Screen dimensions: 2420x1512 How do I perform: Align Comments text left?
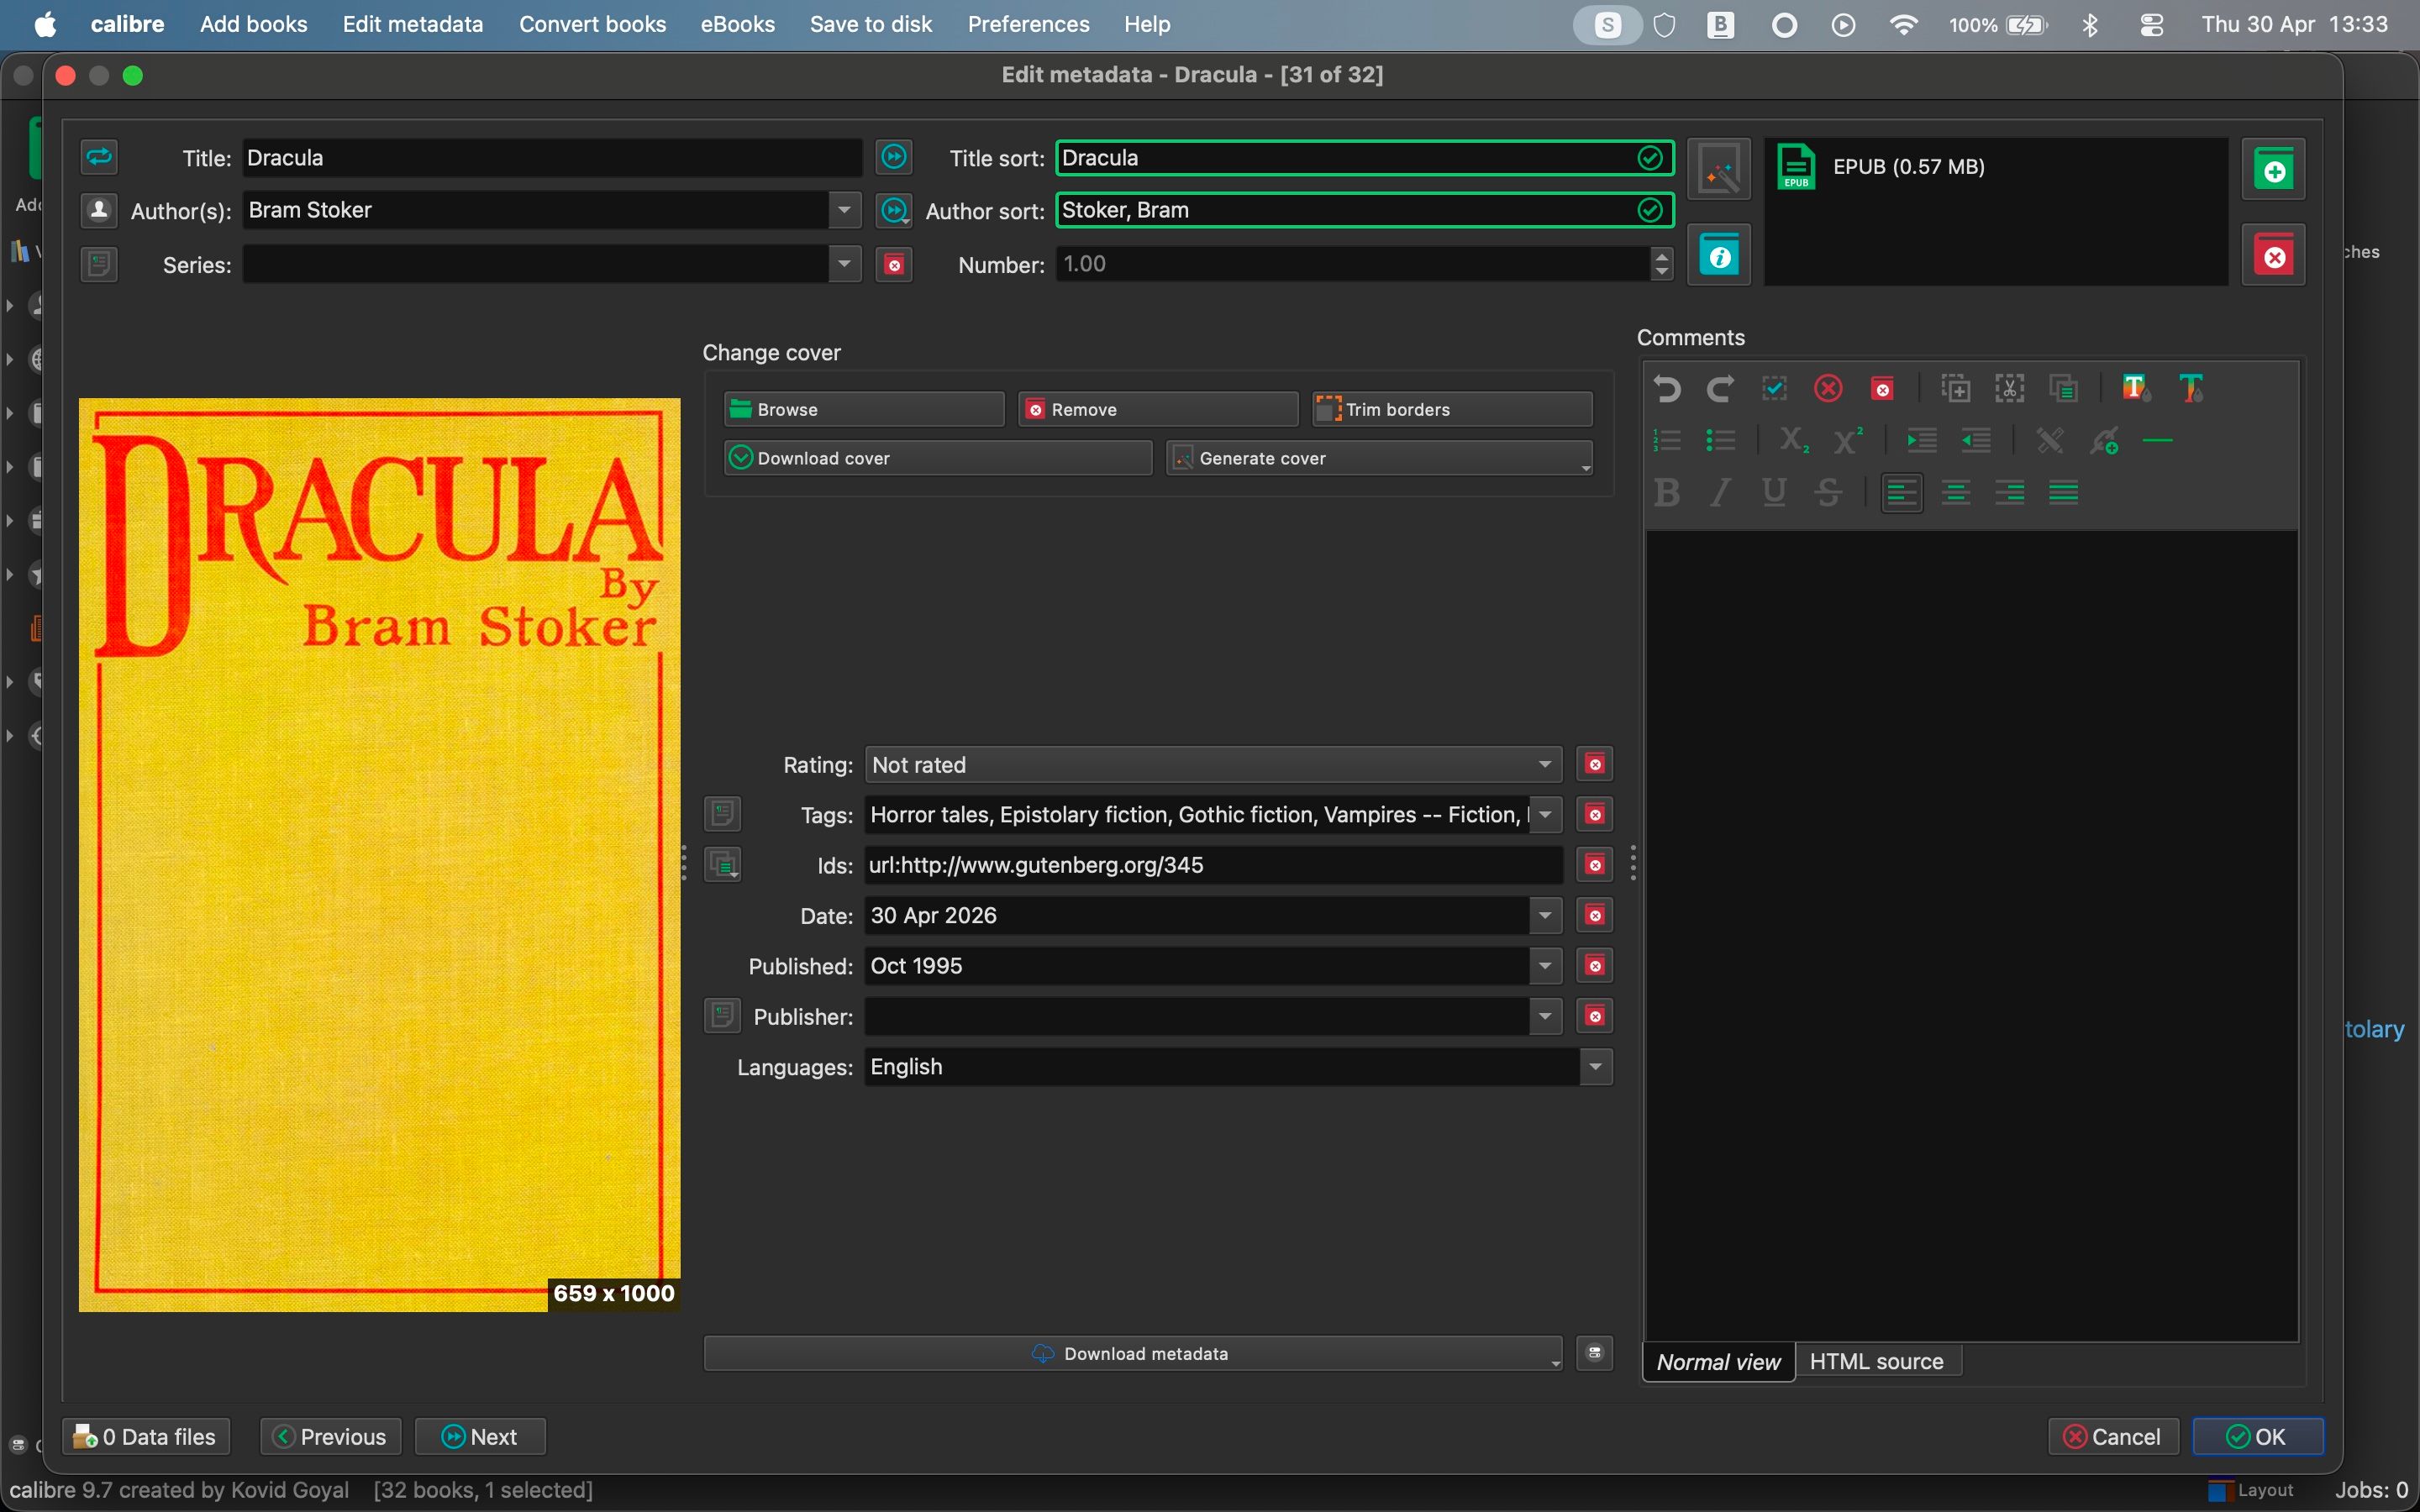pyautogui.click(x=1902, y=492)
